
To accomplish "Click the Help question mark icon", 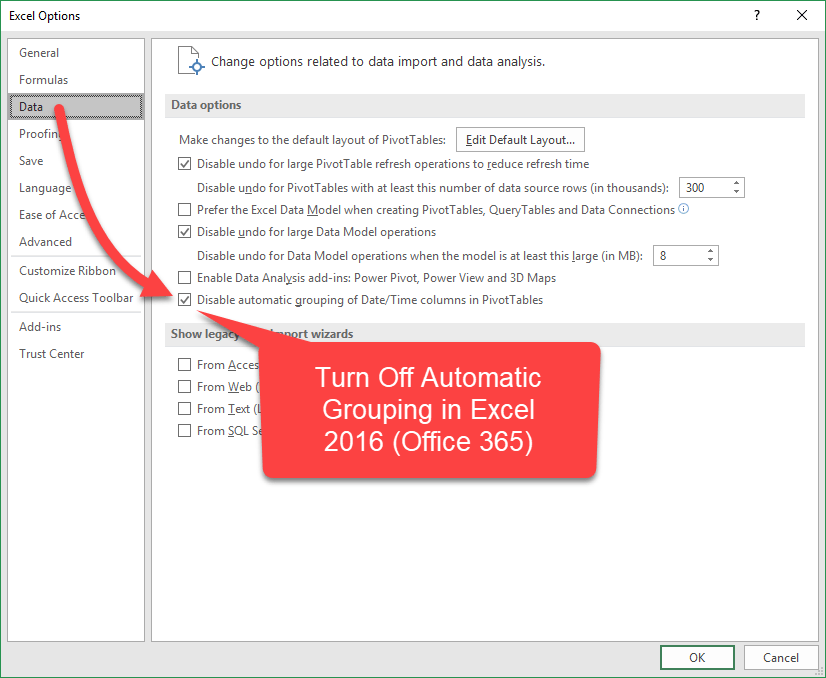I will (x=756, y=15).
